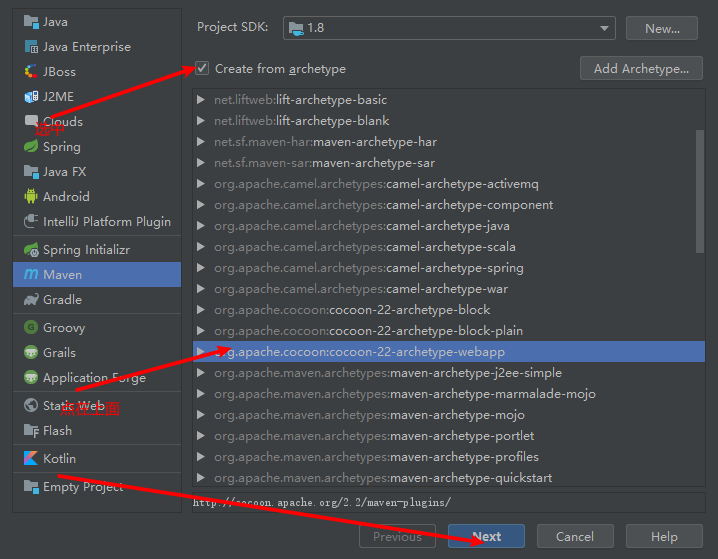Select camel-archetype-java archetype row
This screenshot has height=559, width=718.
pos(449,226)
